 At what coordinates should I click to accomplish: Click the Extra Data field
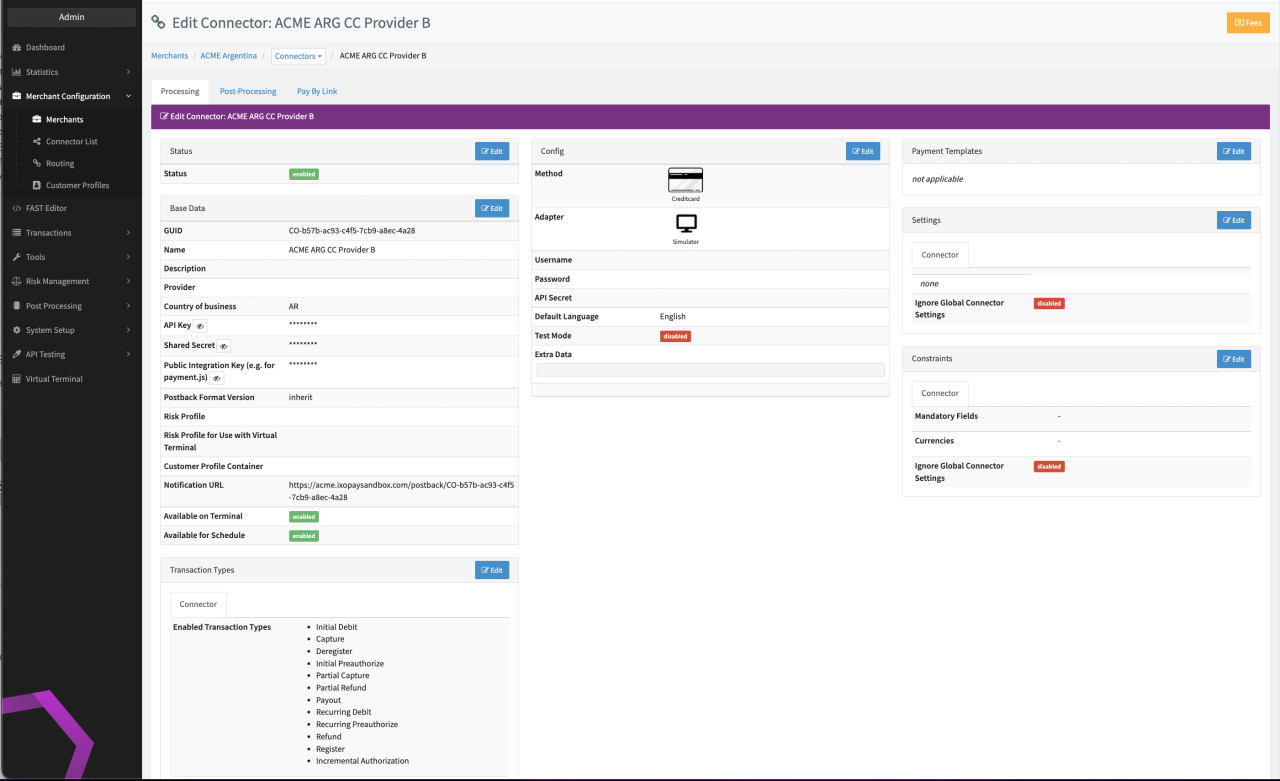pyautogui.click(x=710, y=370)
